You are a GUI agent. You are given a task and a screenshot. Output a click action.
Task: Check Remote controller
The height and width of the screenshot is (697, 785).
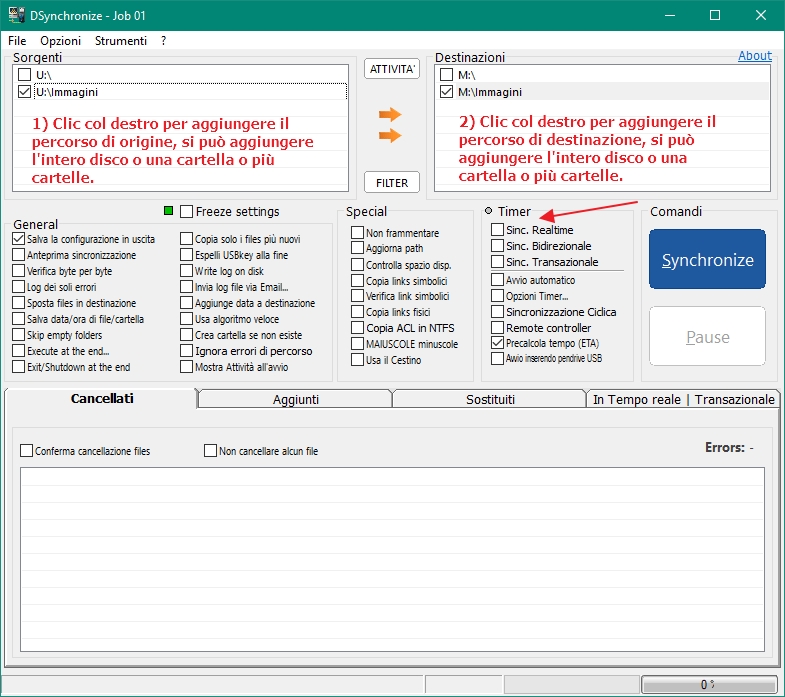click(x=498, y=328)
